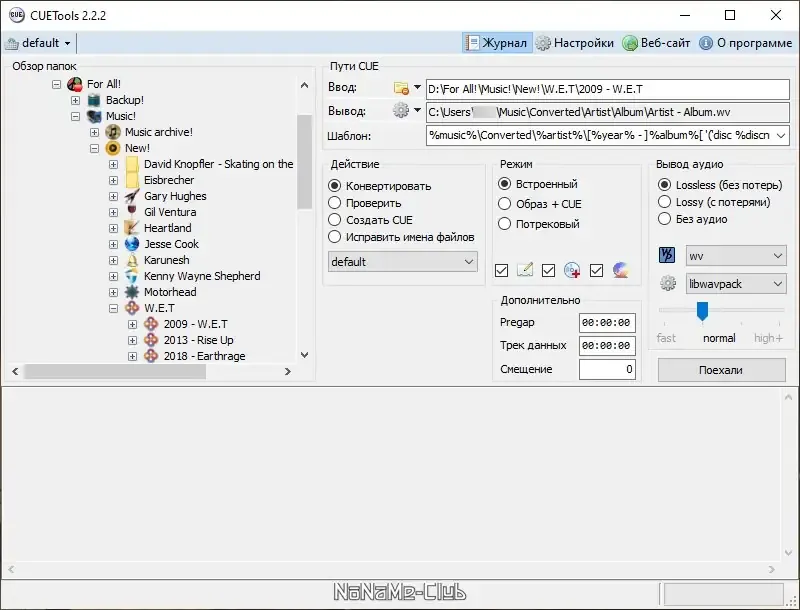
Task: Click the For All! drive icon
Action: point(75,84)
